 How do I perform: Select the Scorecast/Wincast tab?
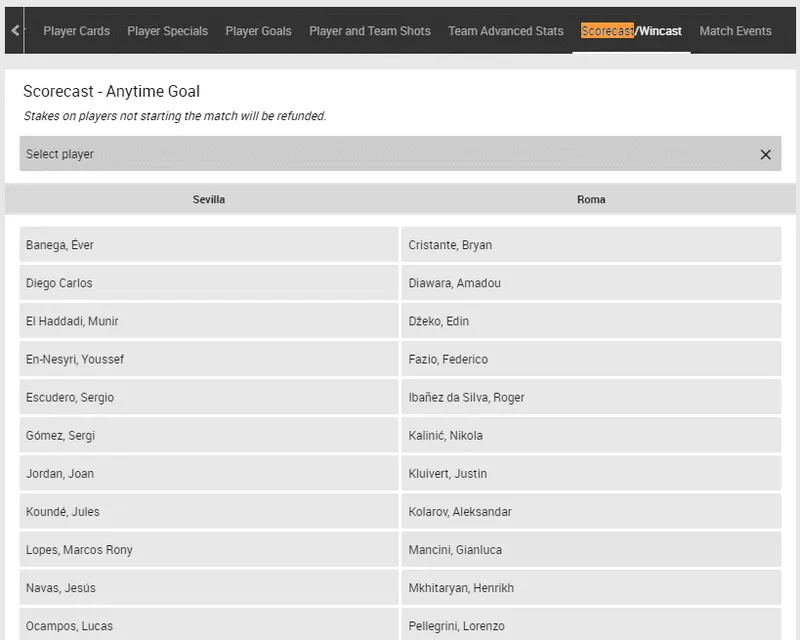click(631, 31)
